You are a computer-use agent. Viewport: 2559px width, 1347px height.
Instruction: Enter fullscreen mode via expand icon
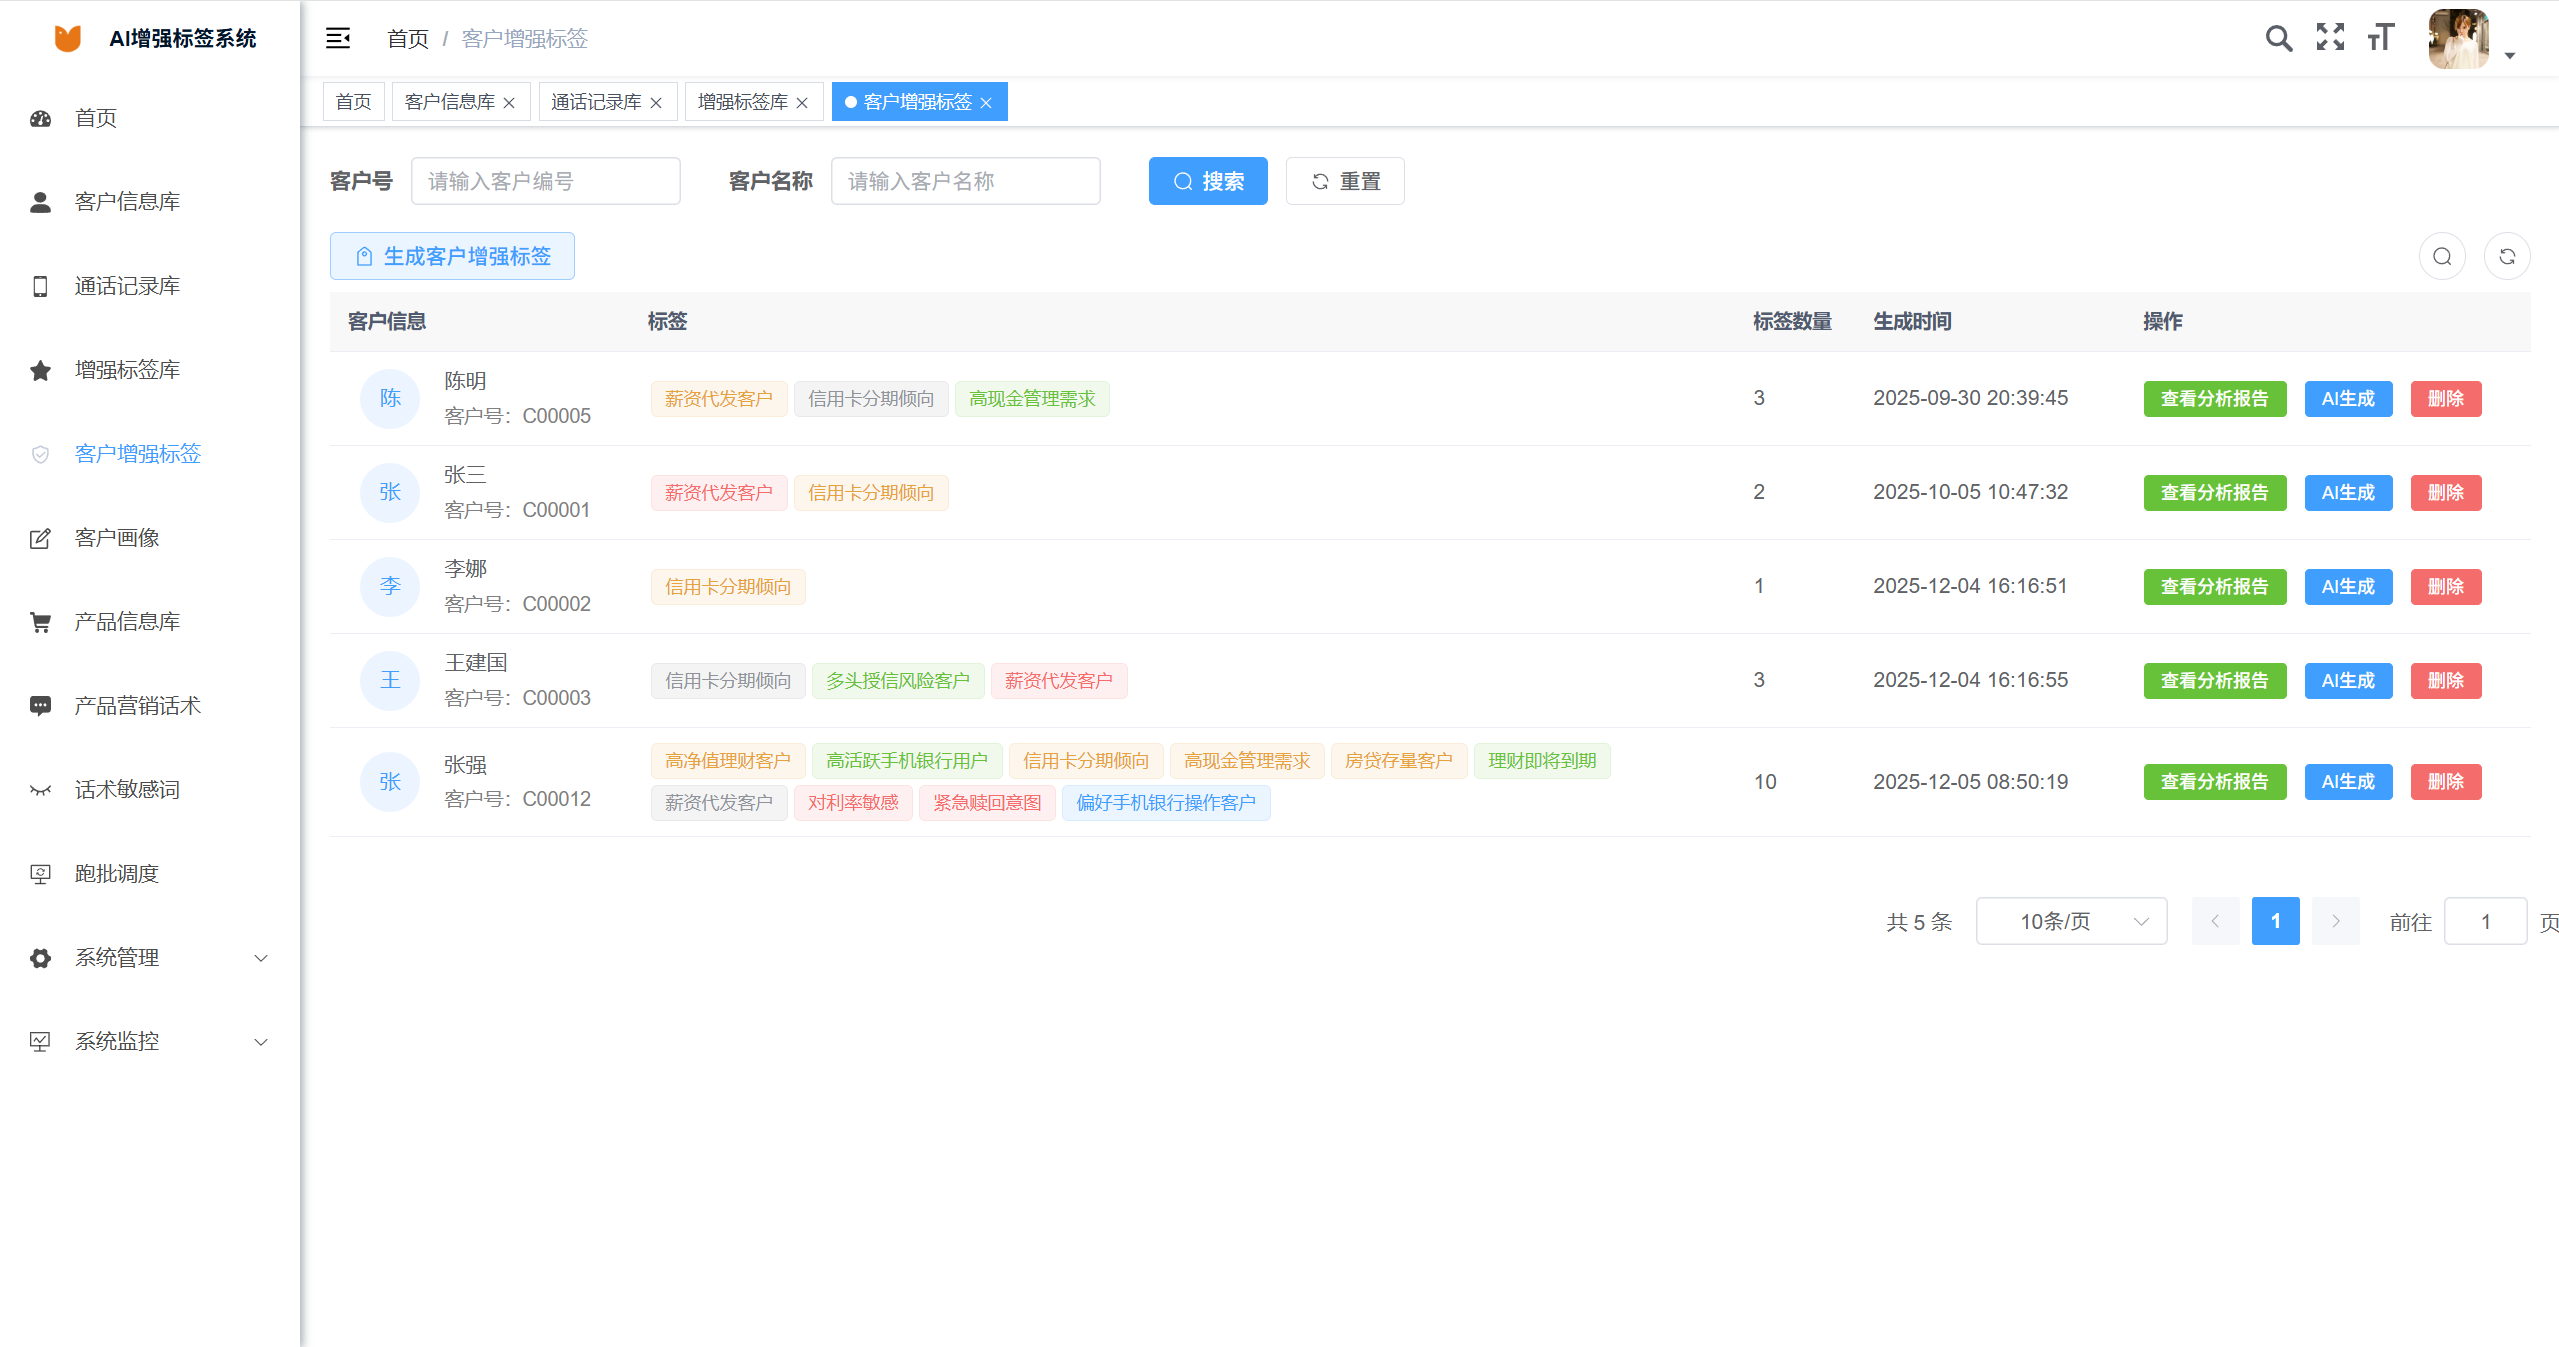coord(2330,38)
